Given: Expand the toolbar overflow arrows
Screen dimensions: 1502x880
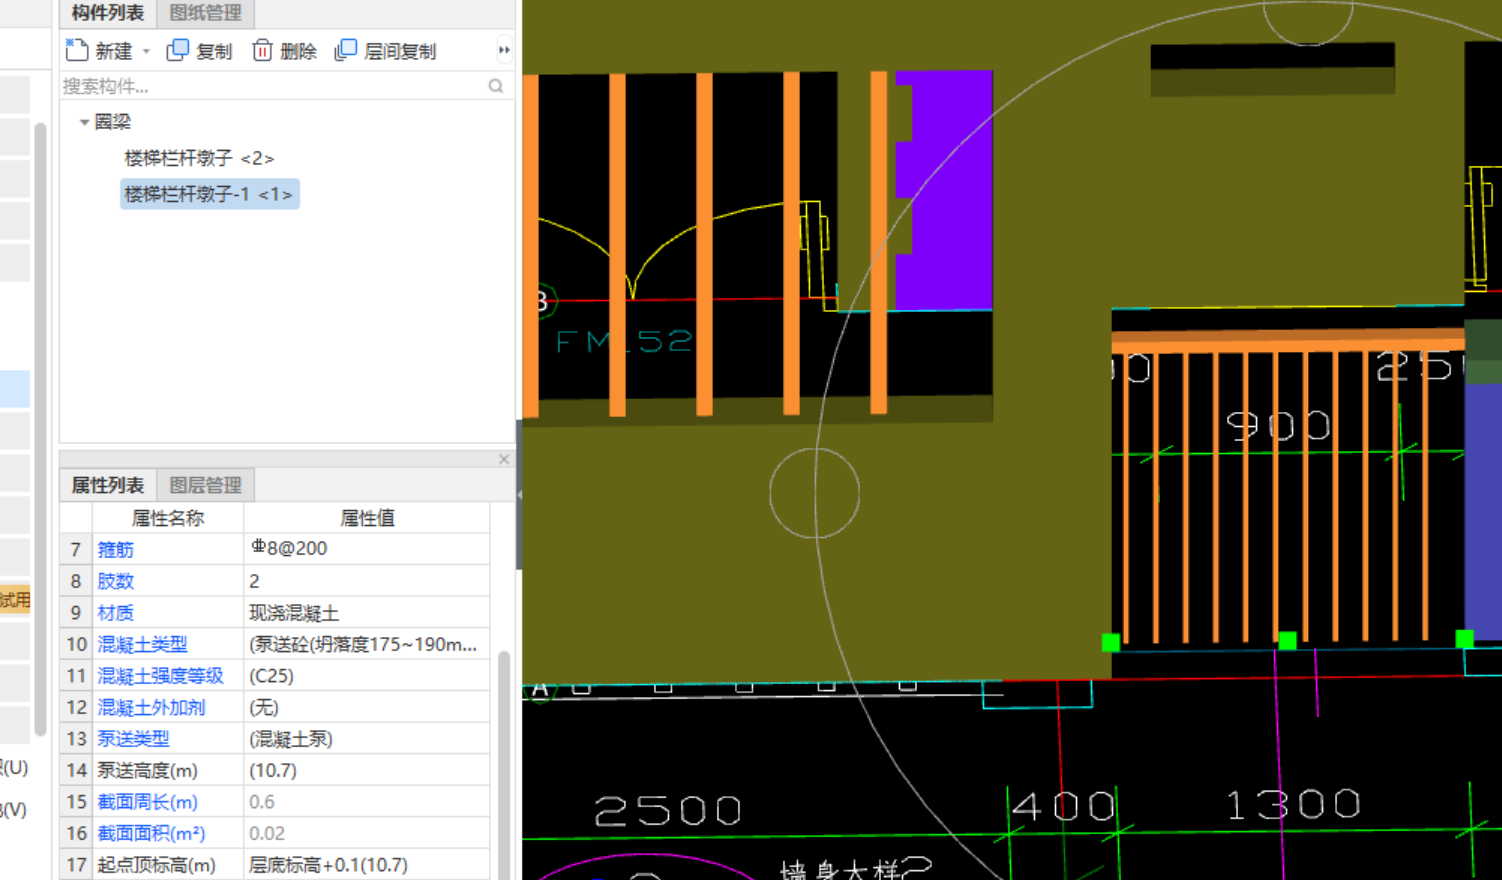Looking at the screenshot, I should [x=504, y=50].
